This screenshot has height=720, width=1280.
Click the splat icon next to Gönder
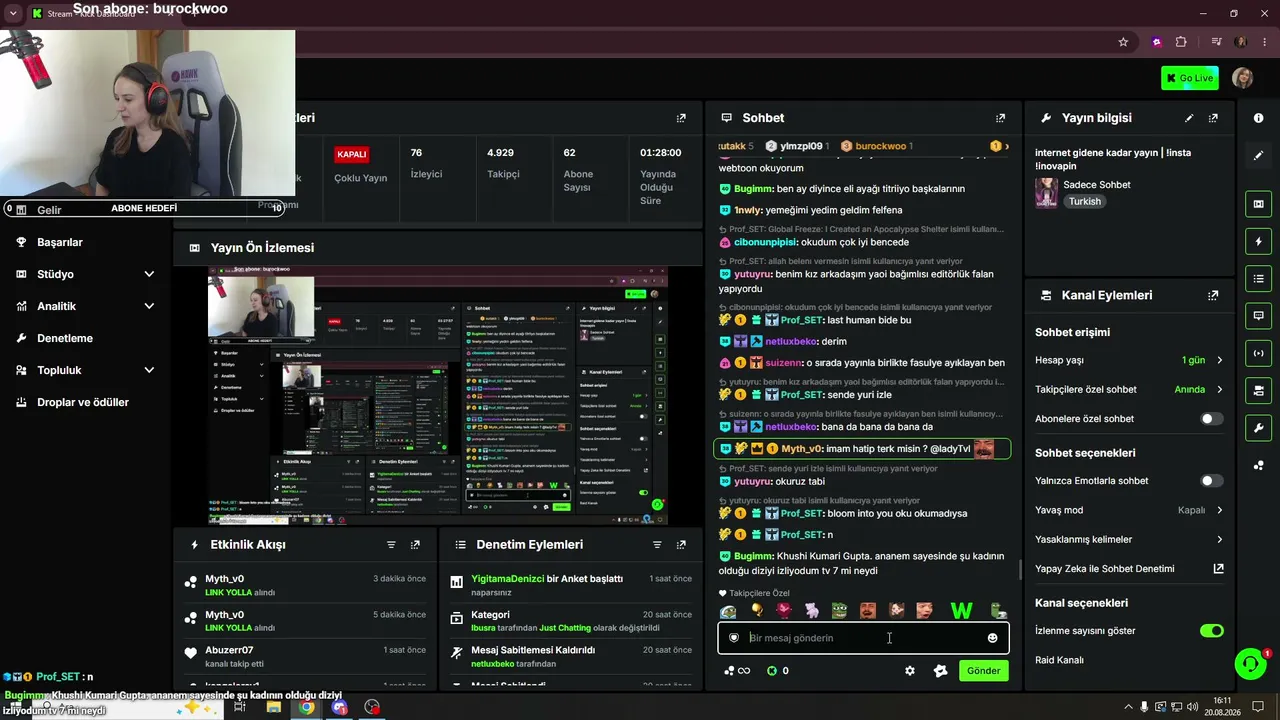click(940, 671)
